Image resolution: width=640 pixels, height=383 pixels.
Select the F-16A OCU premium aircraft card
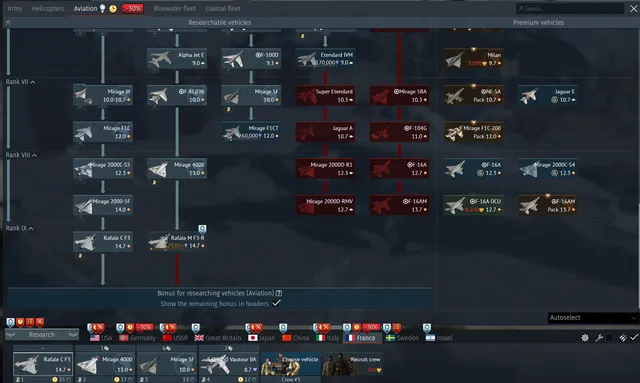(x=473, y=205)
